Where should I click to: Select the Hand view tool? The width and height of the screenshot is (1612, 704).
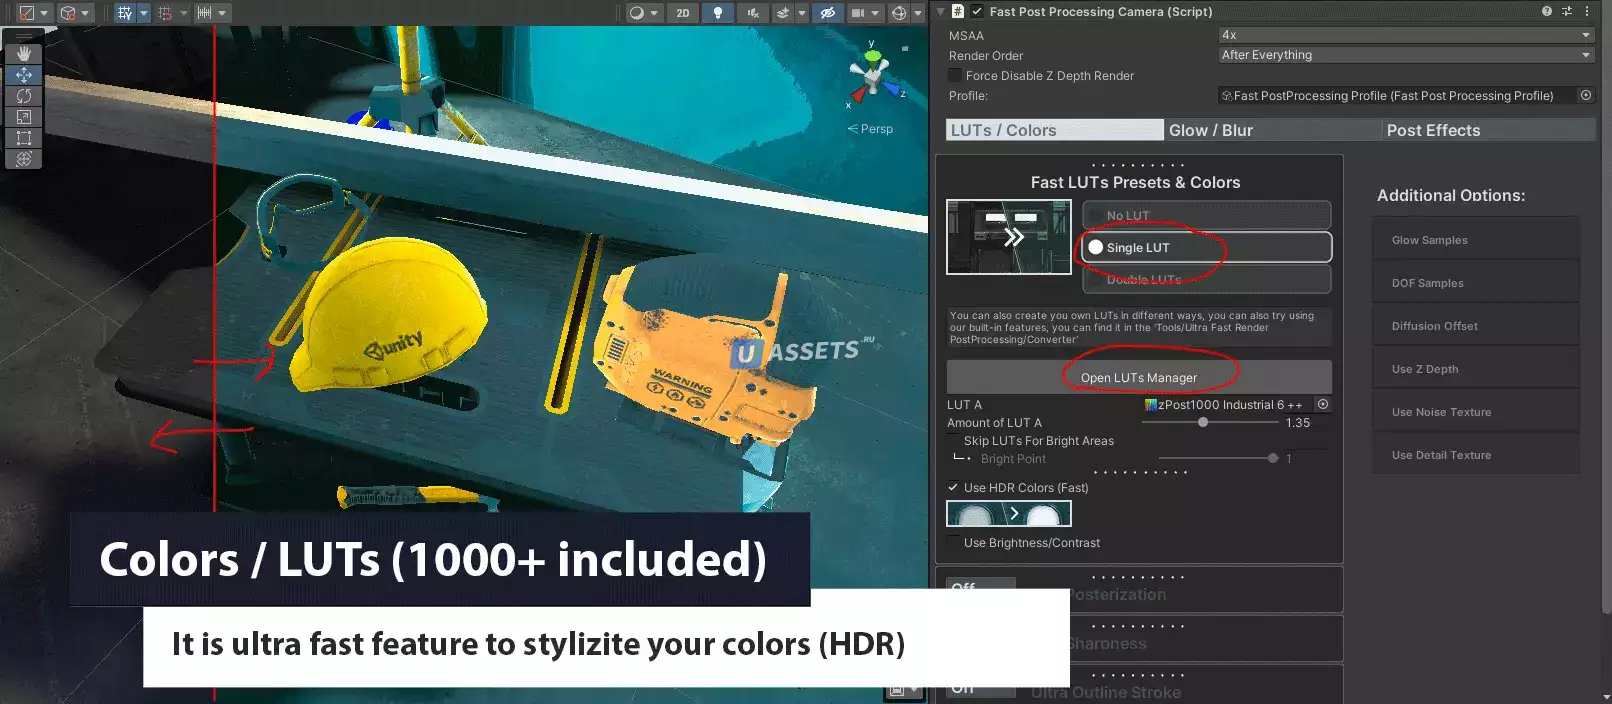tap(24, 54)
